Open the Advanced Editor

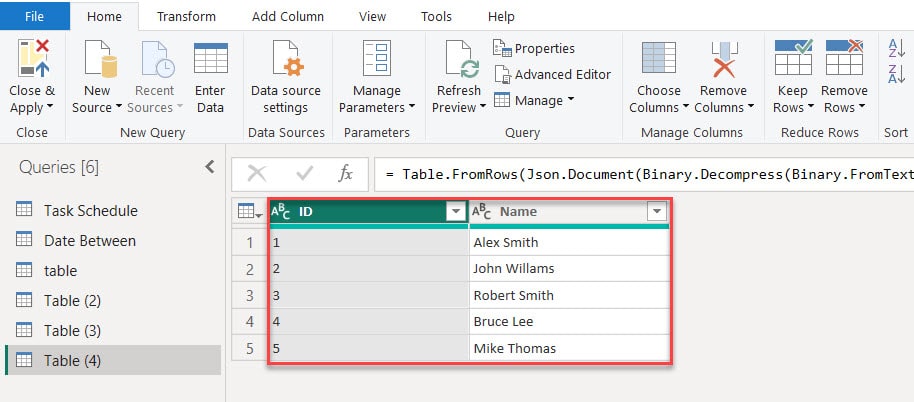click(552, 75)
